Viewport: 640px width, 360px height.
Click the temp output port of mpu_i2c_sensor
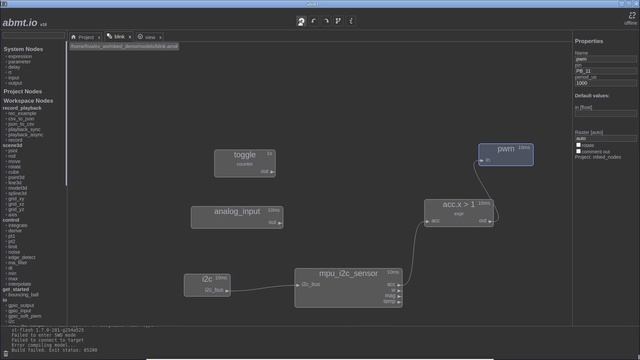click(399, 302)
